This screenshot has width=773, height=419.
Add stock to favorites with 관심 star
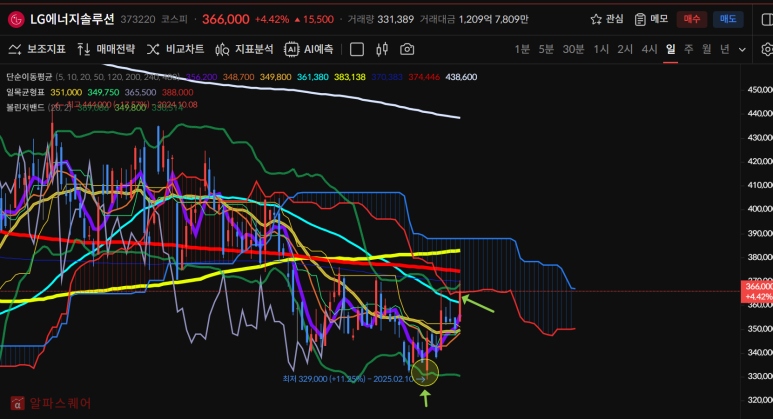pyautogui.click(x=607, y=19)
